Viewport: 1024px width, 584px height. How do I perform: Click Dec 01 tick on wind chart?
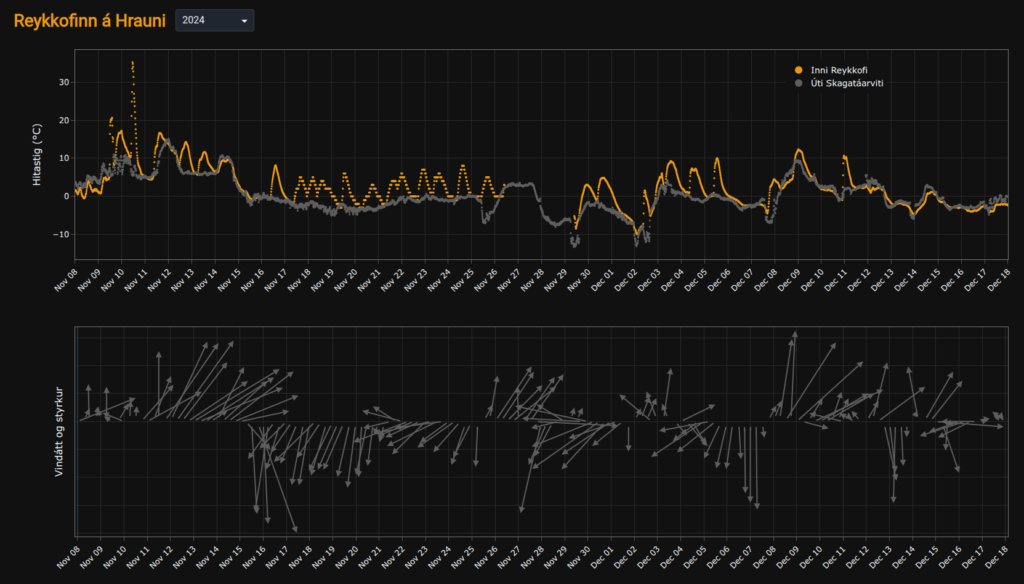coord(604,555)
